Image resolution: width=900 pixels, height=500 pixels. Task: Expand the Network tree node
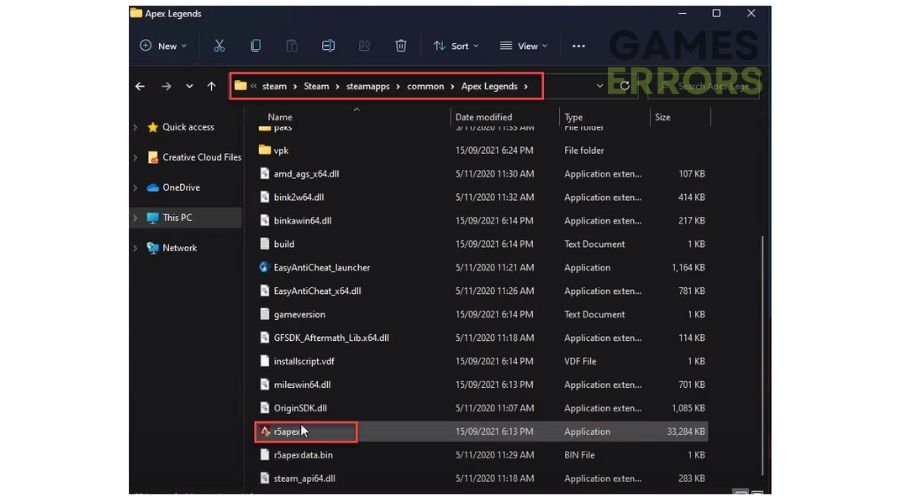tap(135, 248)
